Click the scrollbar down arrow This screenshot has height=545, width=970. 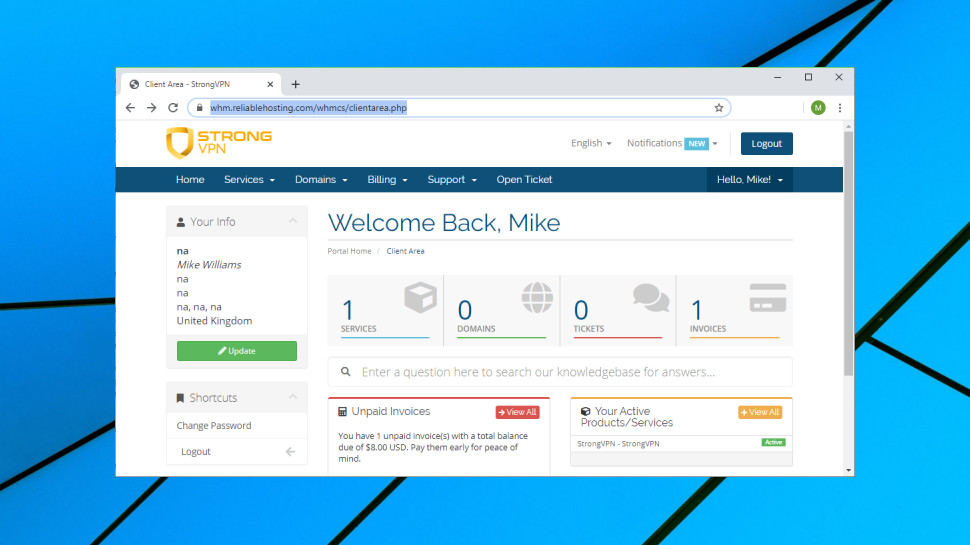pos(848,470)
